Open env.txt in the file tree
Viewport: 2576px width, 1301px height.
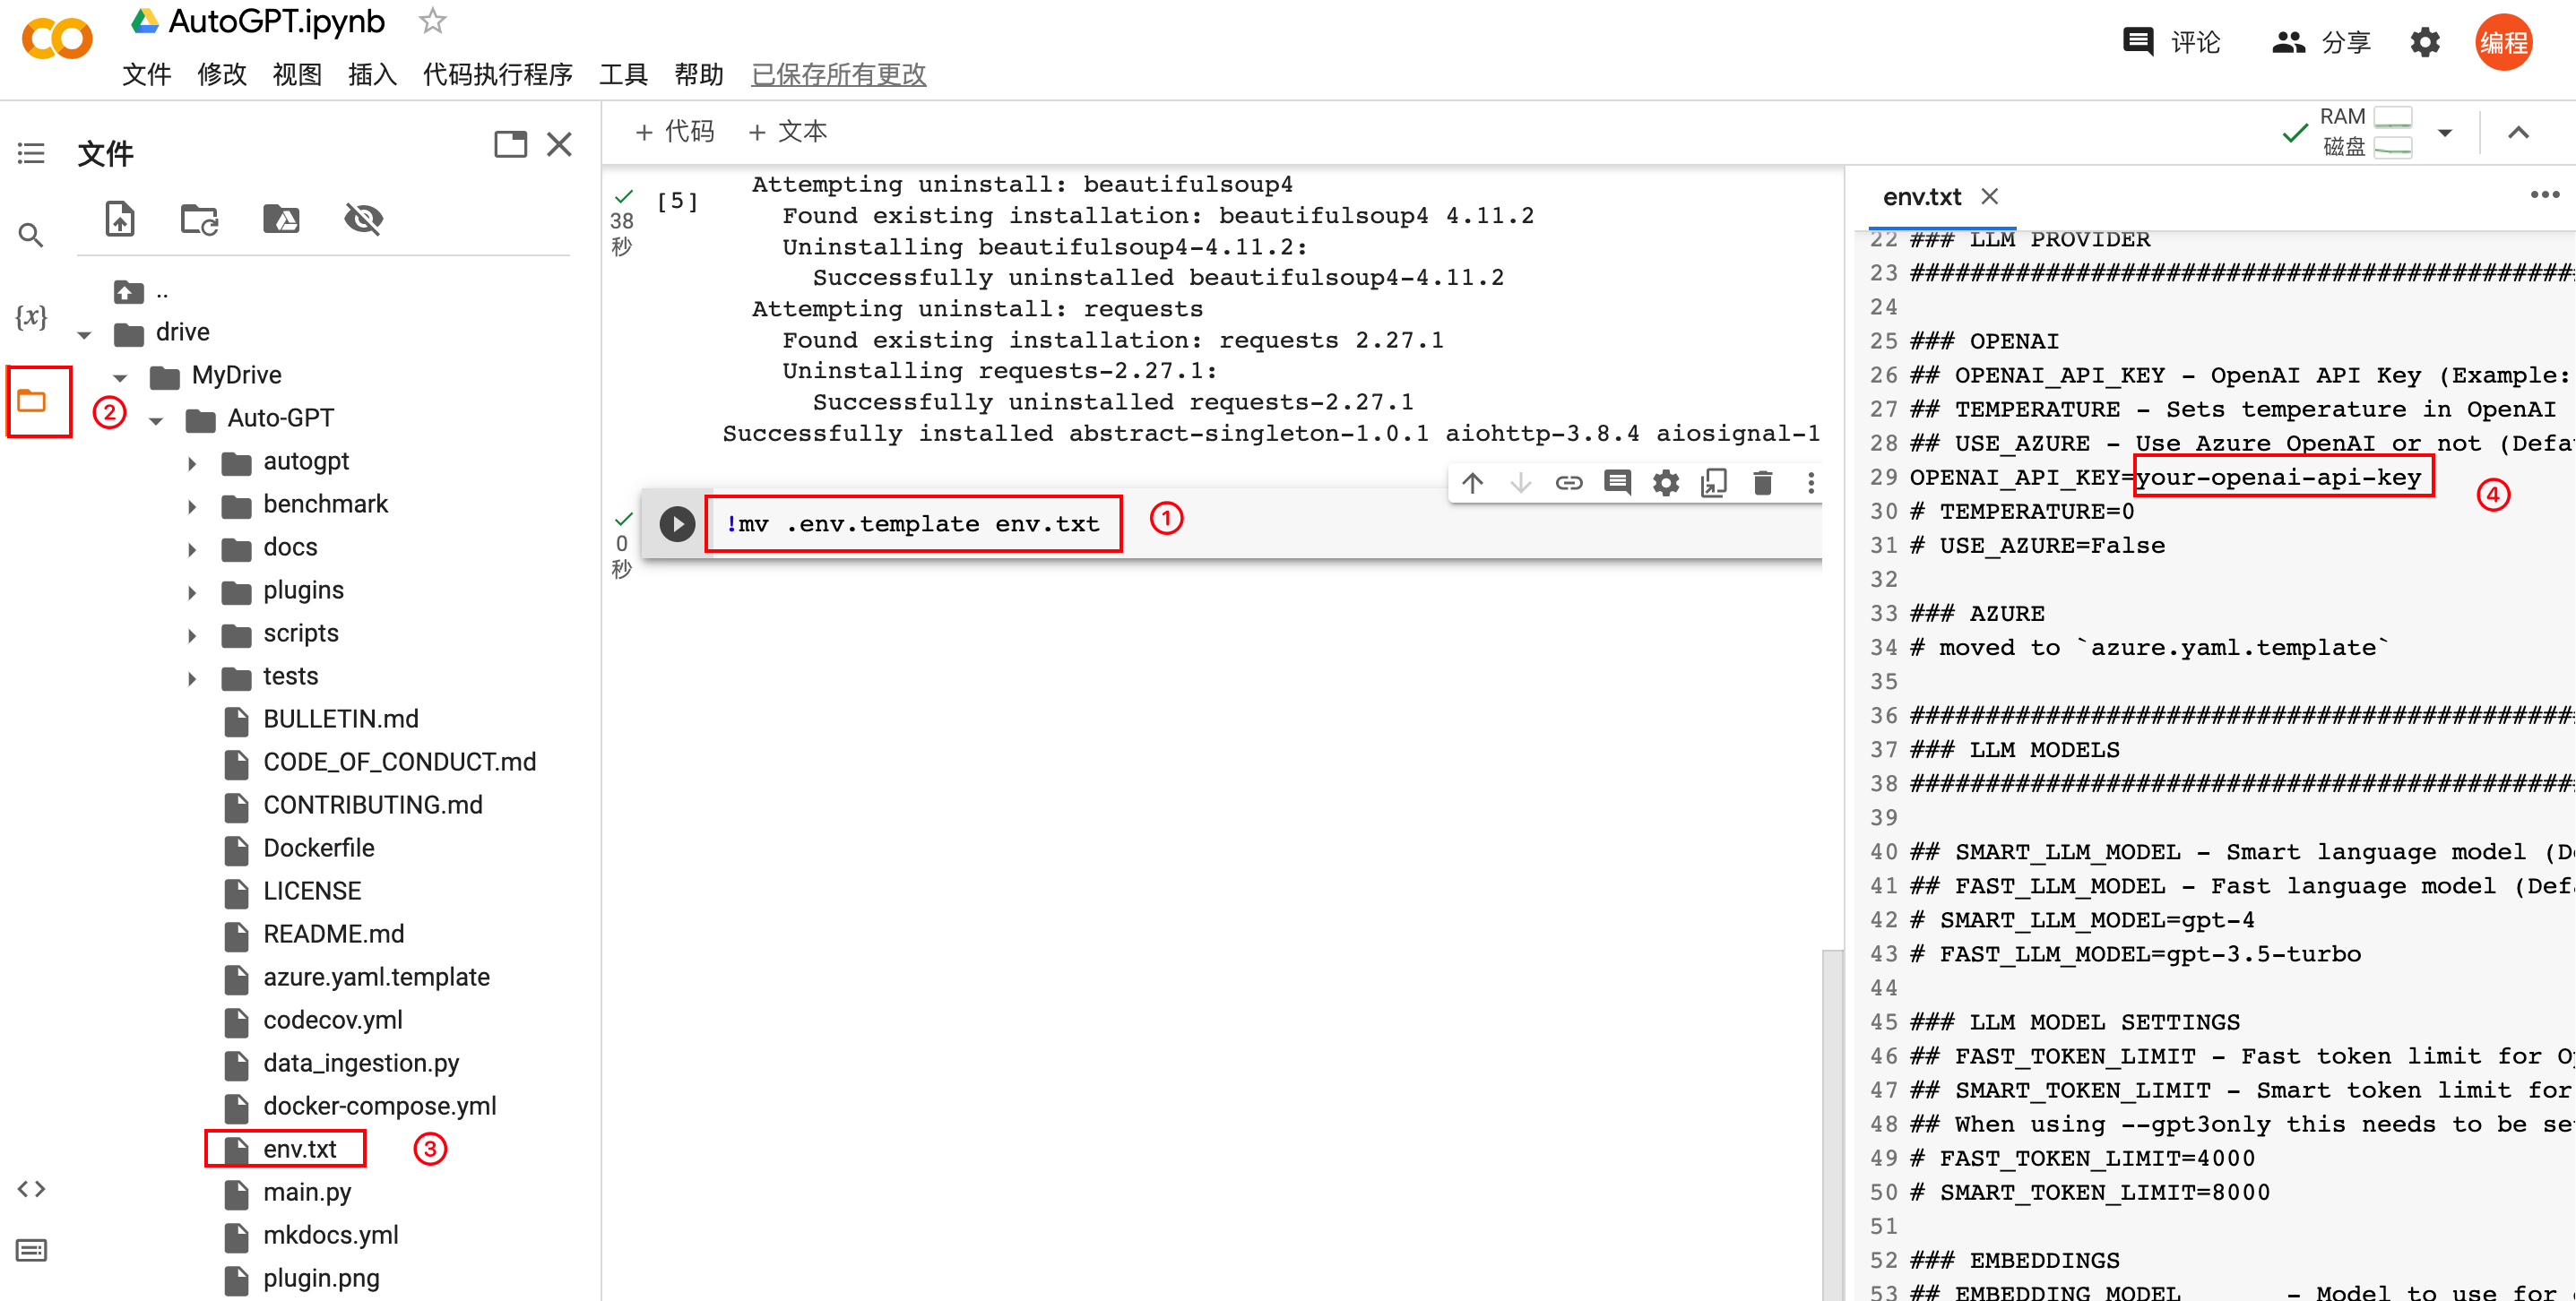(299, 1149)
